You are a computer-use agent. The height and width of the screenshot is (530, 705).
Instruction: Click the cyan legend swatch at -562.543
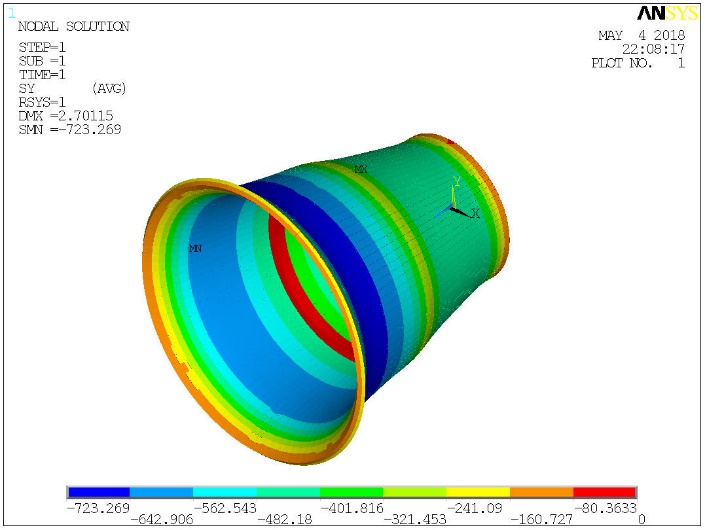pyautogui.click(x=225, y=492)
